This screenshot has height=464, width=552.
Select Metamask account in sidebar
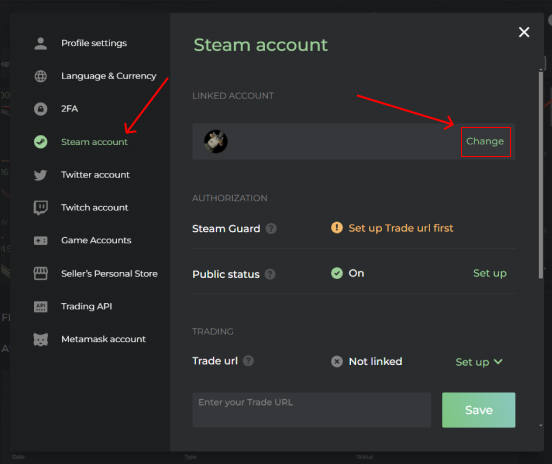point(103,339)
